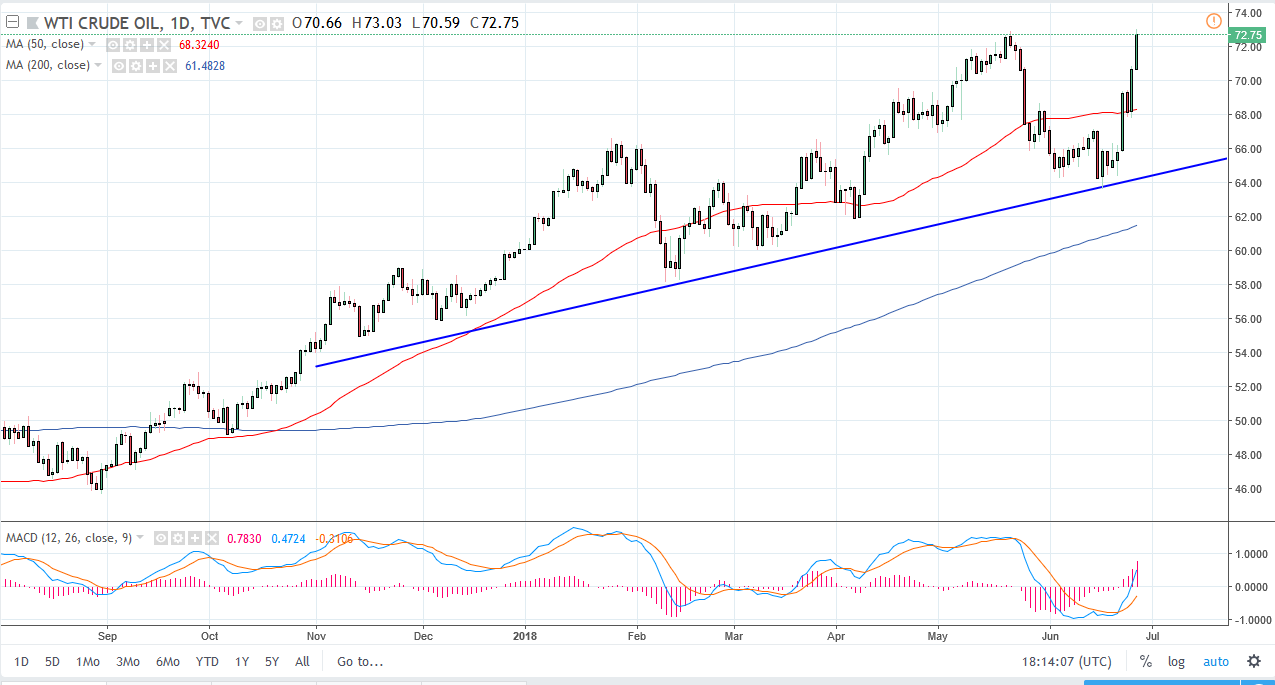The width and height of the screenshot is (1275, 685).
Task: Enable logarithmic scale via the log button
Action: click(1176, 661)
